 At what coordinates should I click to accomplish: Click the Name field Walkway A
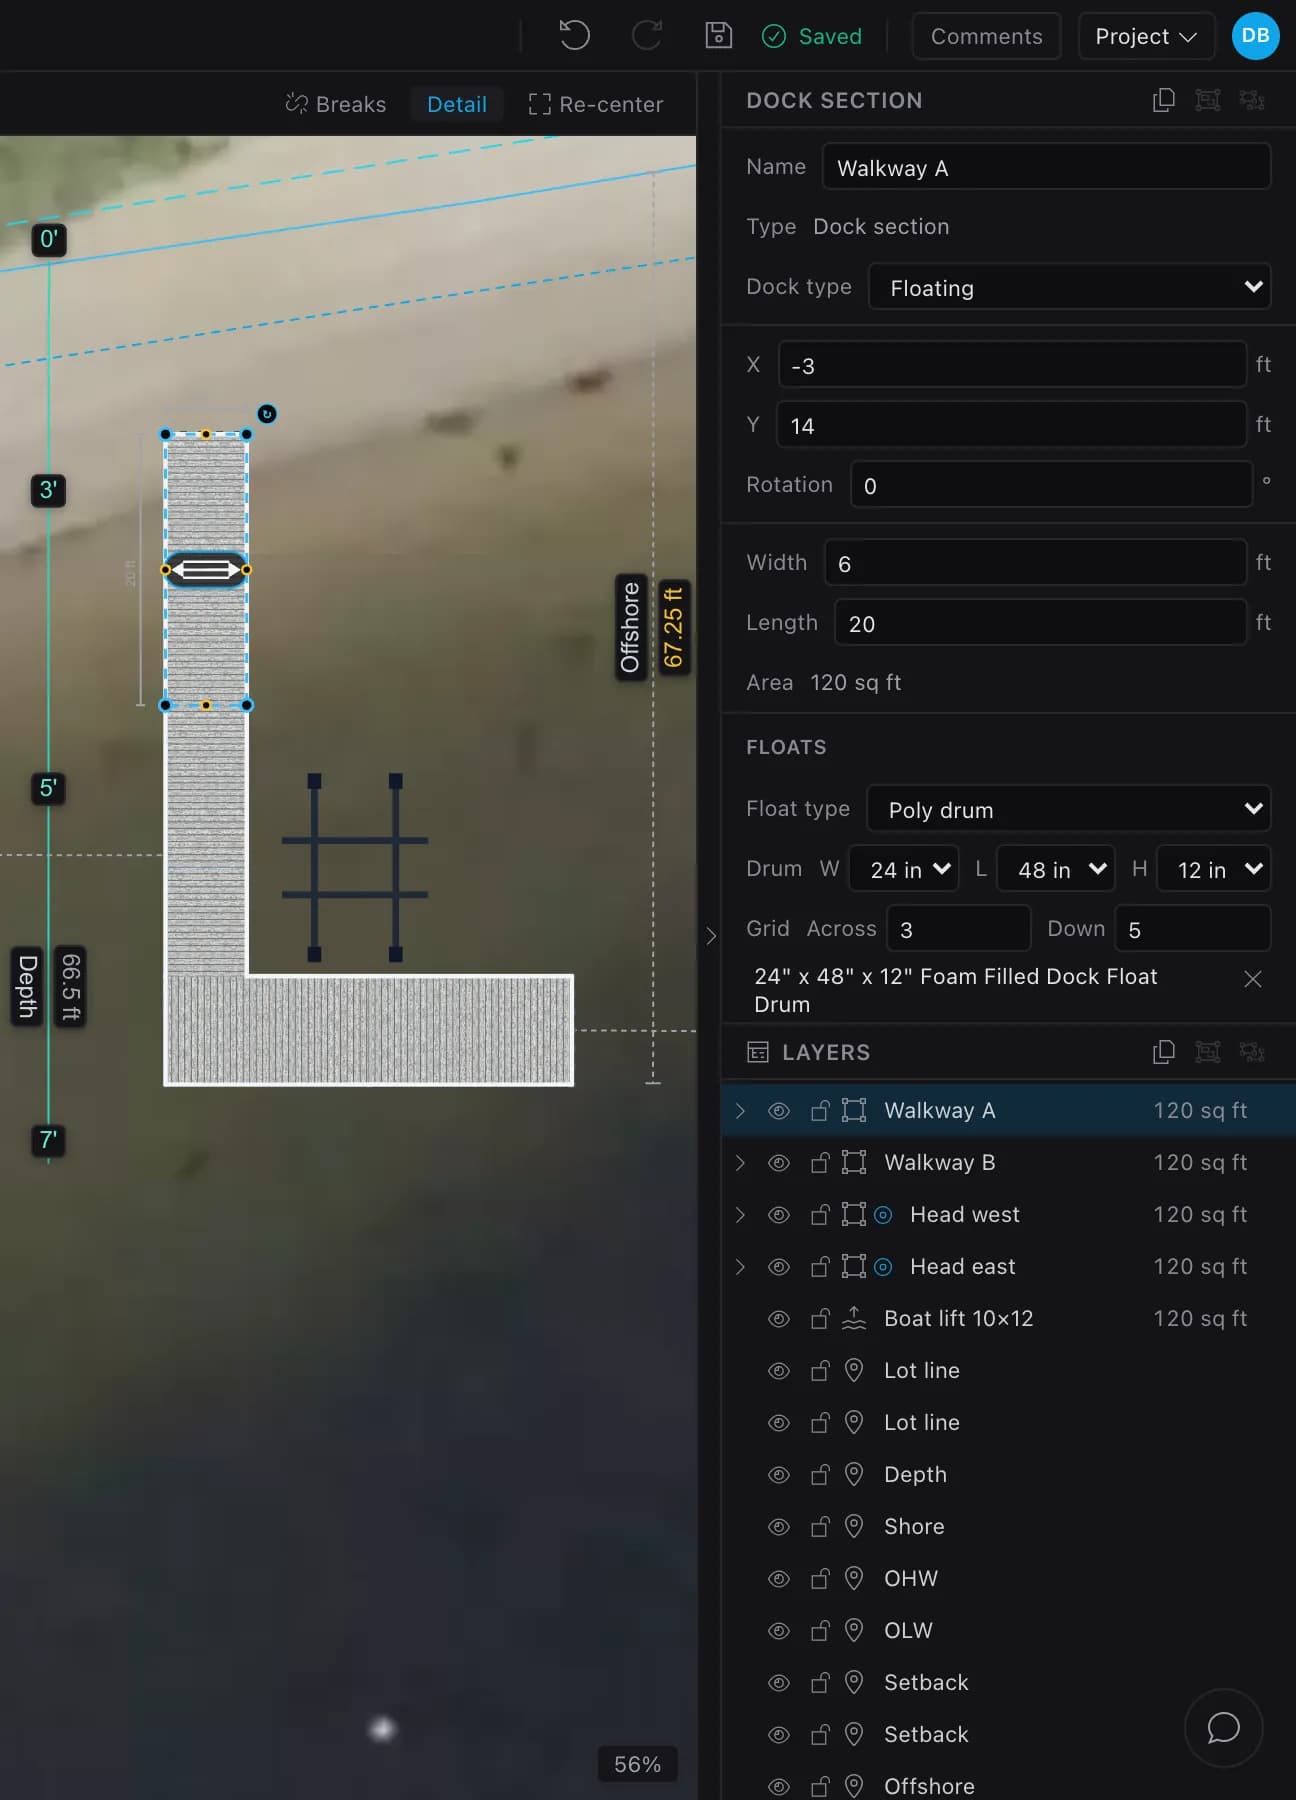(x=1046, y=167)
